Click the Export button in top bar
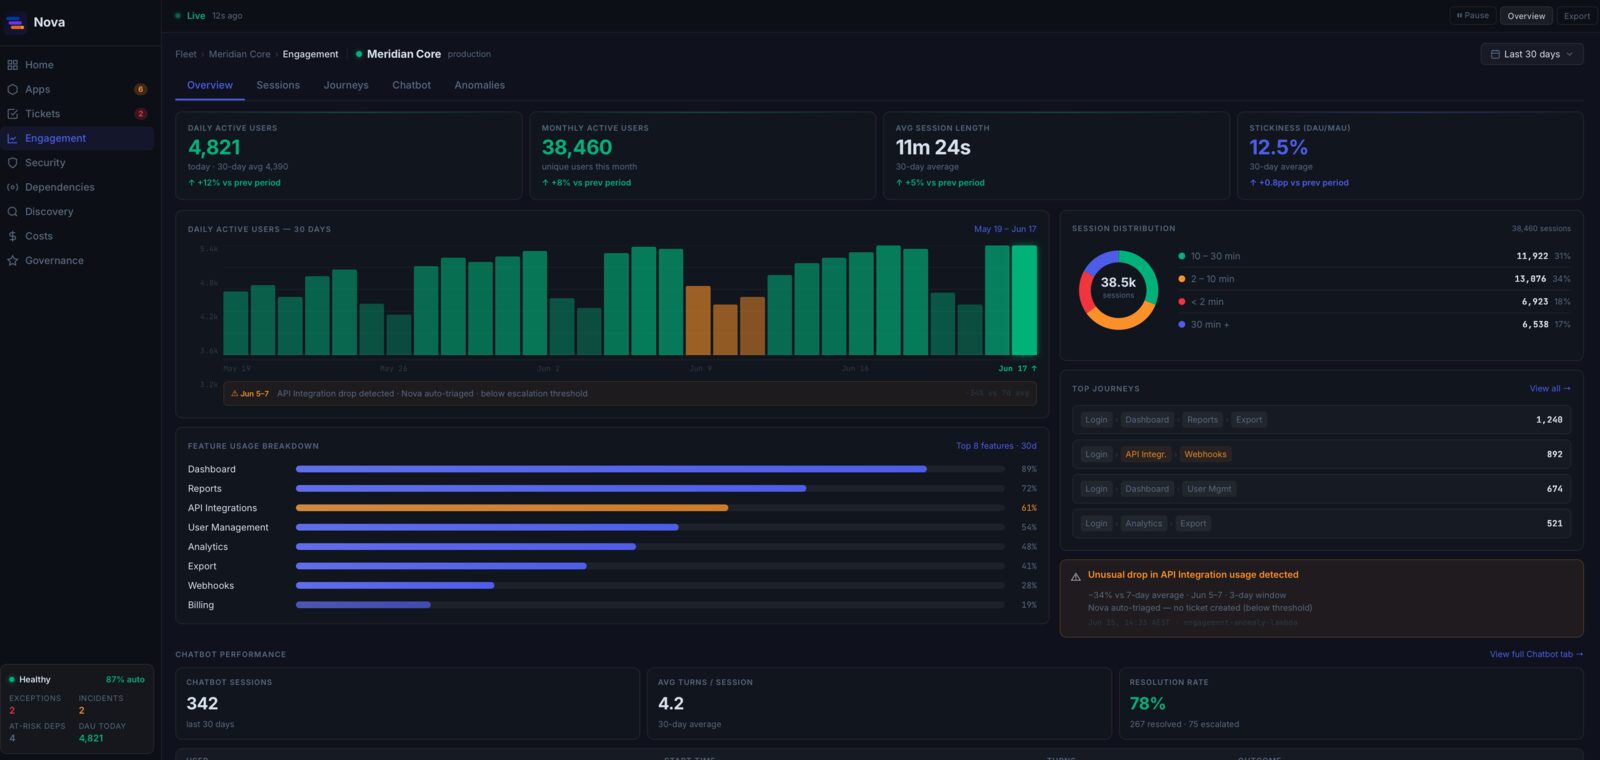 click(x=1577, y=16)
